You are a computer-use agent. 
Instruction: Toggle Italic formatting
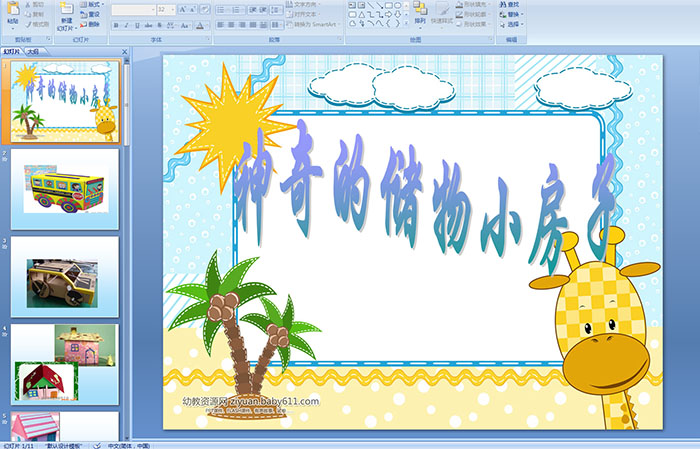(x=126, y=25)
